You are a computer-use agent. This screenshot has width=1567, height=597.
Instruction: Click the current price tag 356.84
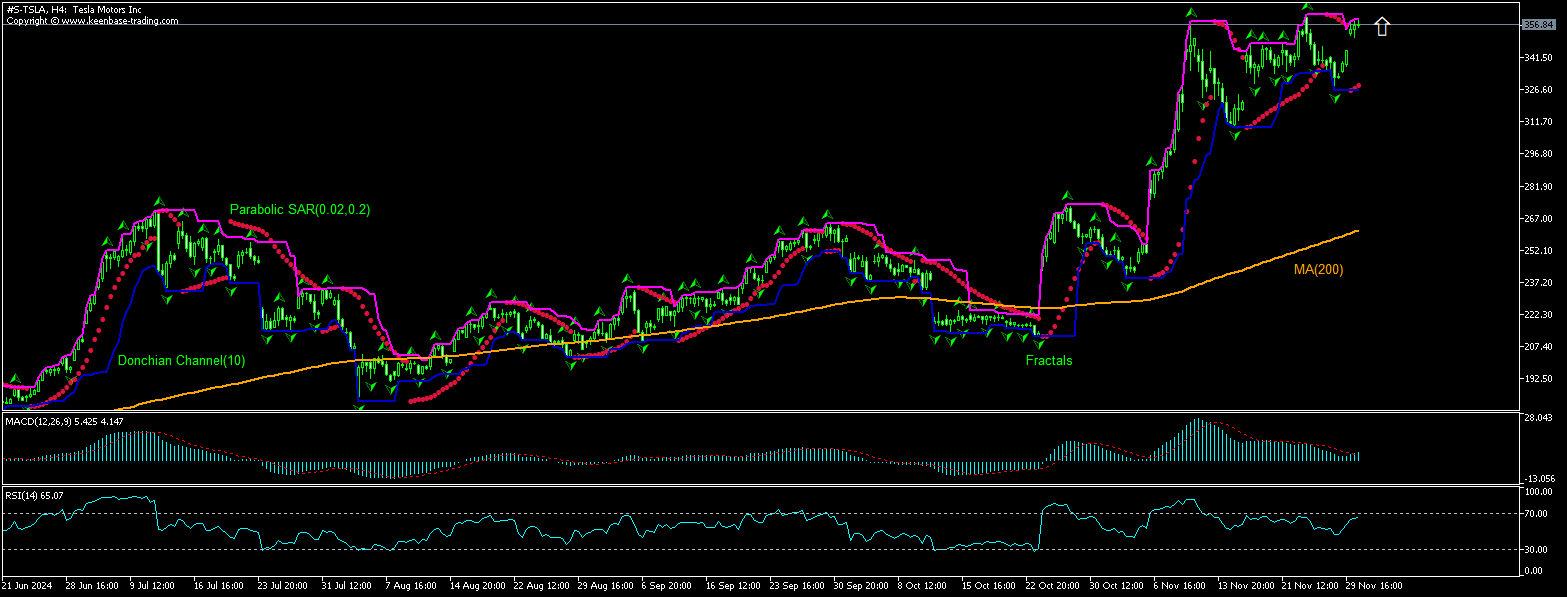1537,25
